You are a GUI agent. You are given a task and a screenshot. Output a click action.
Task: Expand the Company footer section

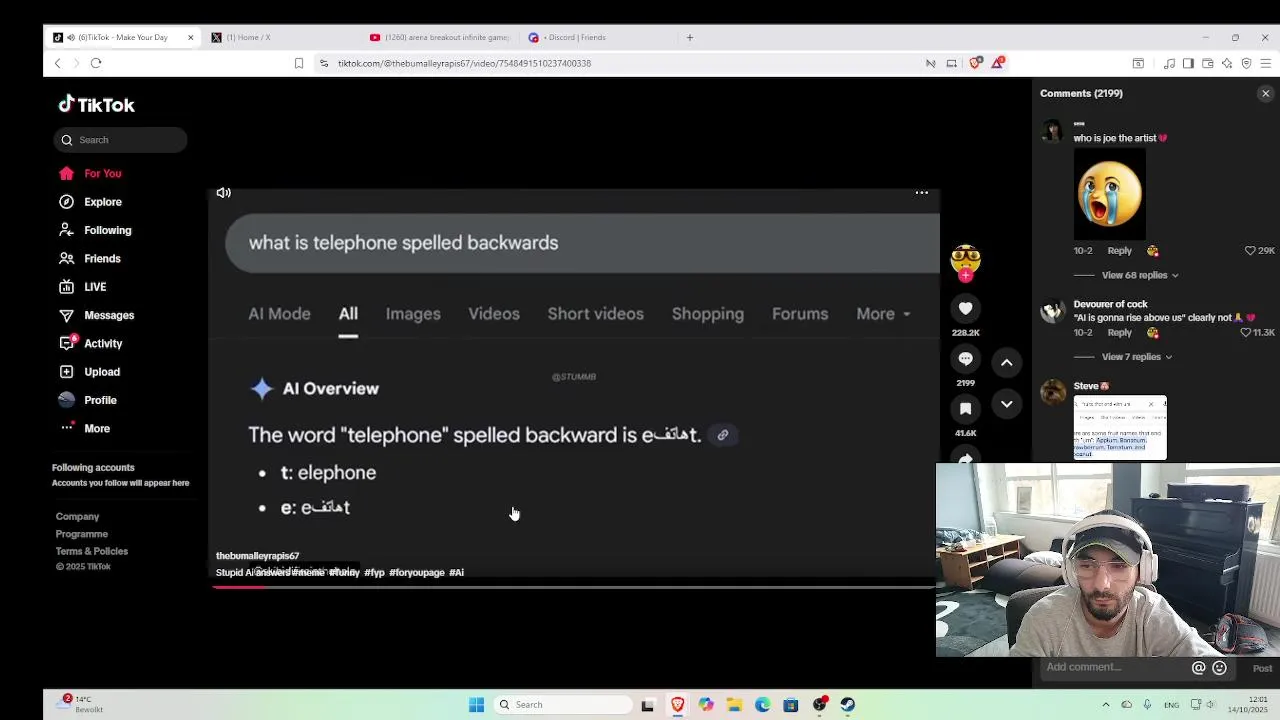tap(77, 517)
